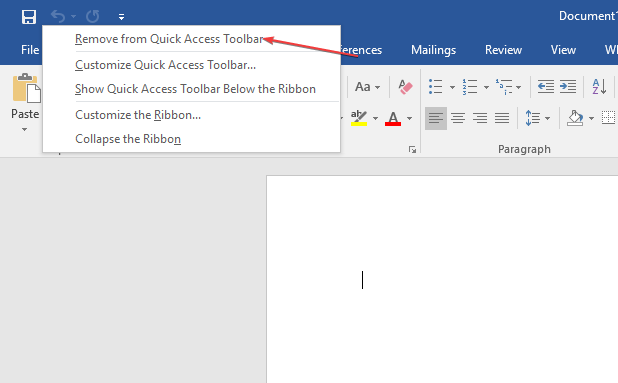Click the Repeat/Redo icon
The image size is (618, 383).
93,17
